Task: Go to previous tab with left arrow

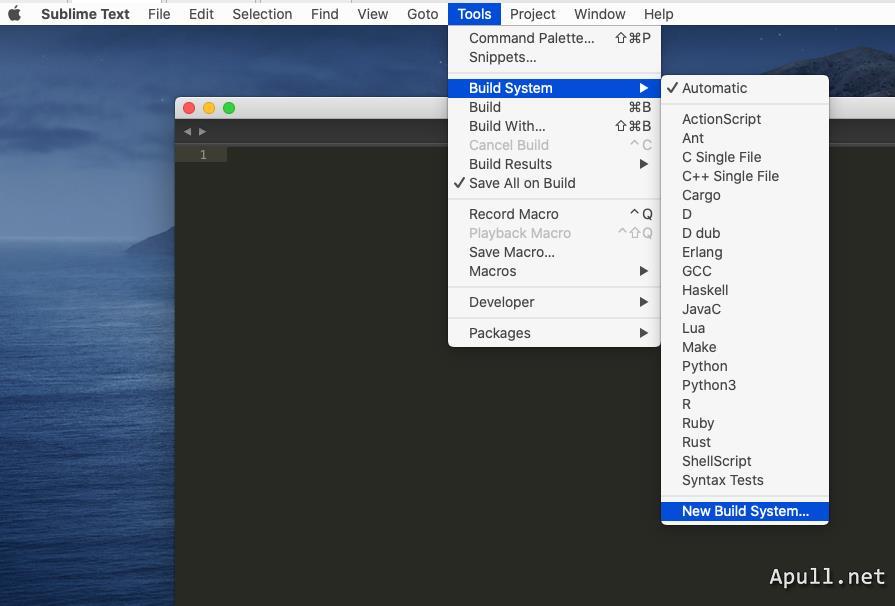Action: click(187, 132)
